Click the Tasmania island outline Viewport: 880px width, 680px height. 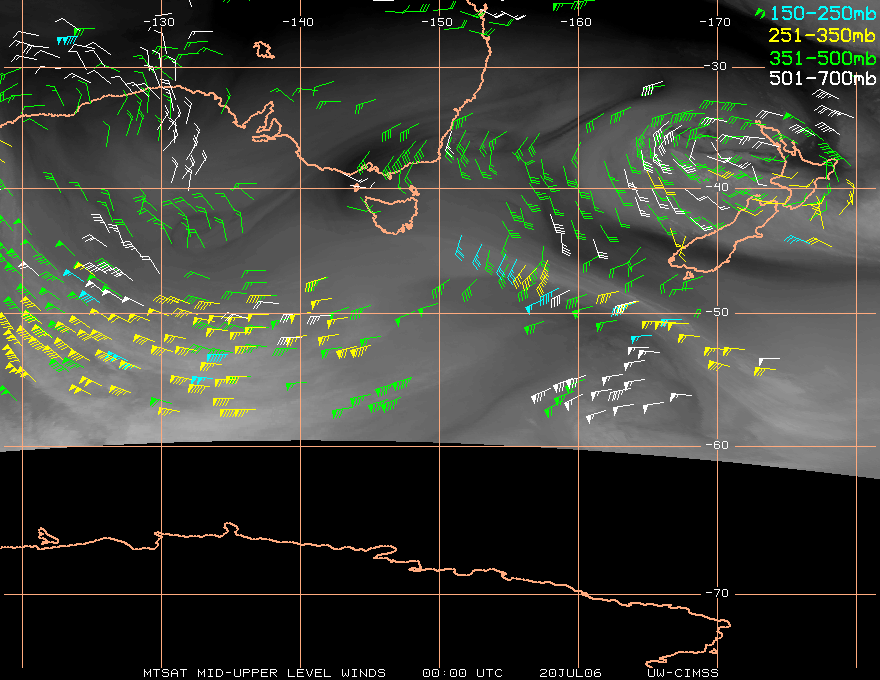pos(392,214)
